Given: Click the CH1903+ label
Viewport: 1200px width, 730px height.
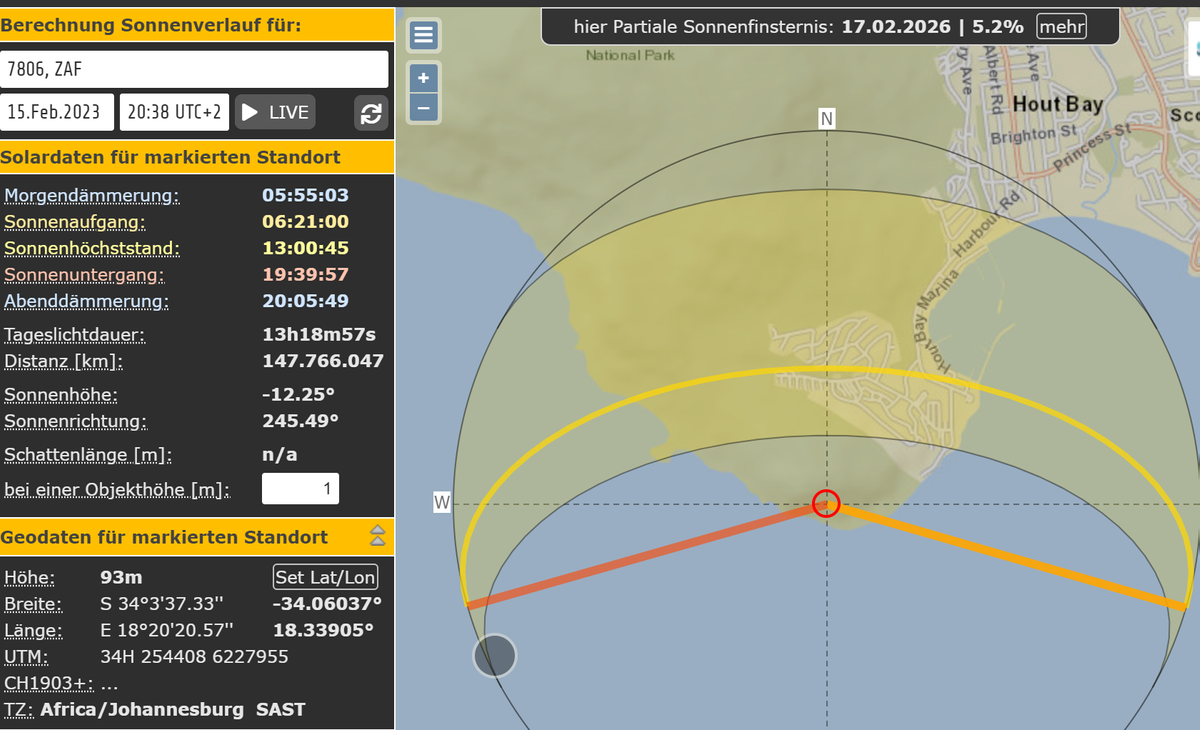Looking at the screenshot, I should coord(48,684).
